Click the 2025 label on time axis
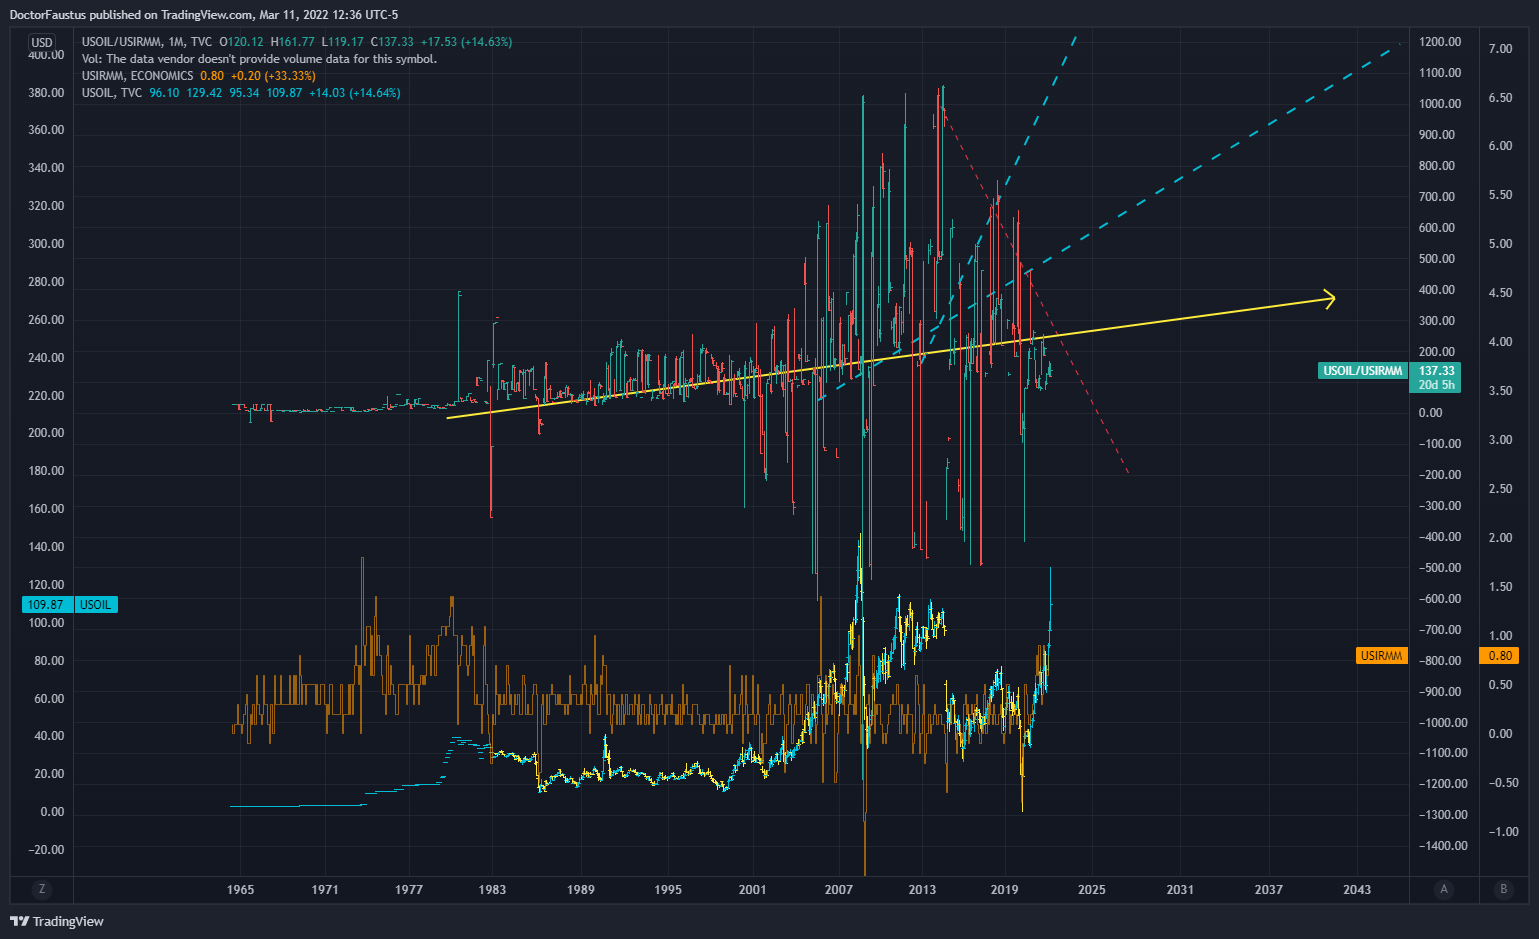This screenshot has width=1539, height=939. tap(1092, 889)
